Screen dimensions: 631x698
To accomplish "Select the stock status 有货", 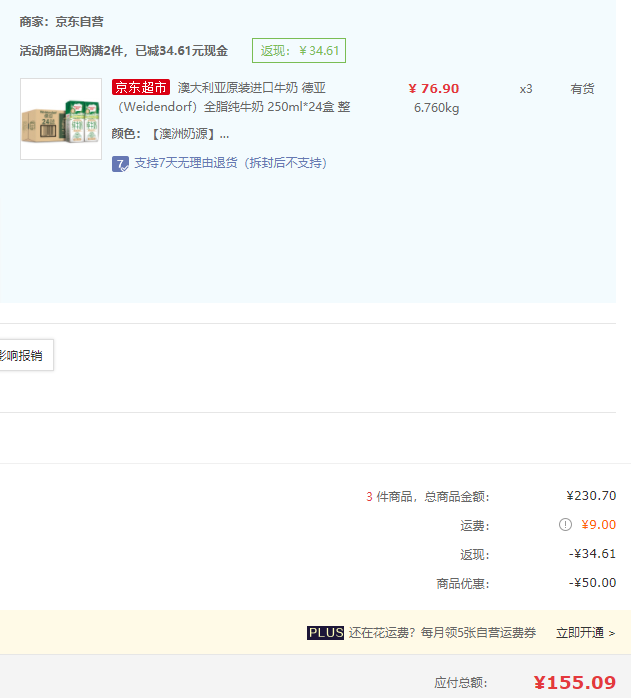I will point(582,89).
